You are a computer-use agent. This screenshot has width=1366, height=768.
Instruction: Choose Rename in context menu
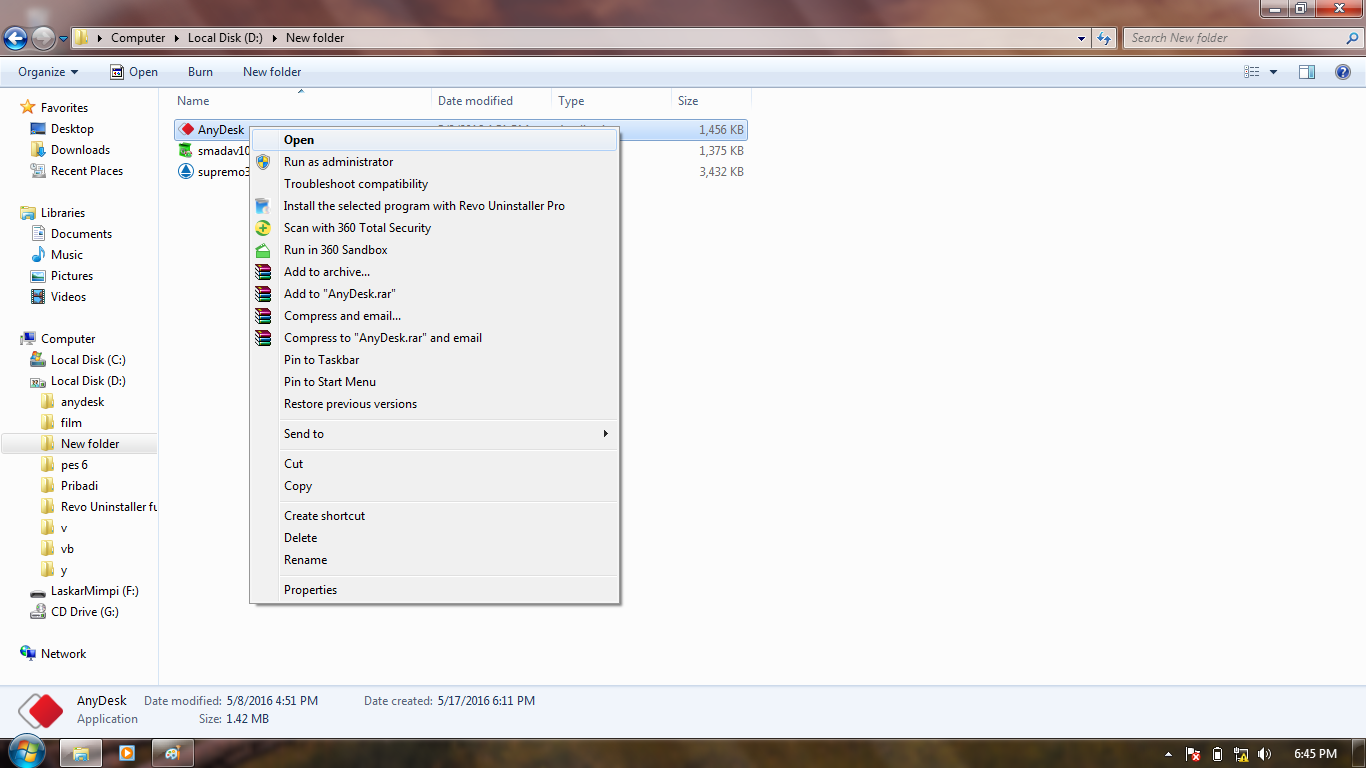tap(434, 560)
